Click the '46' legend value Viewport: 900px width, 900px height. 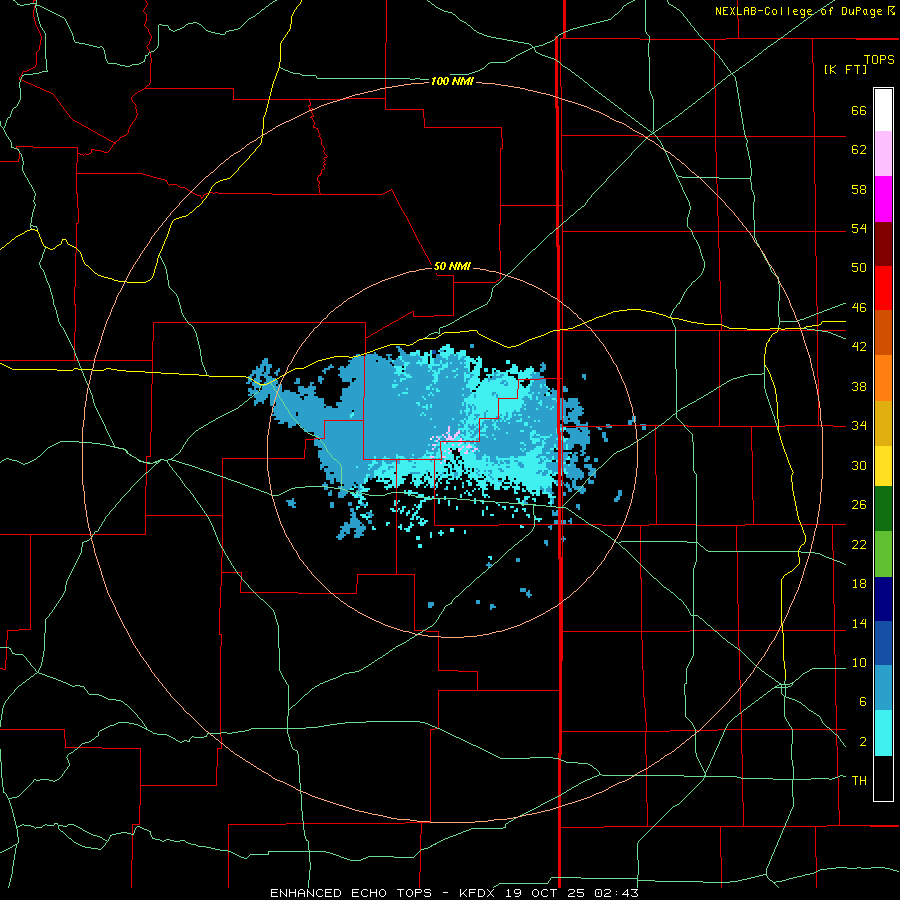(x=859, y=308)
